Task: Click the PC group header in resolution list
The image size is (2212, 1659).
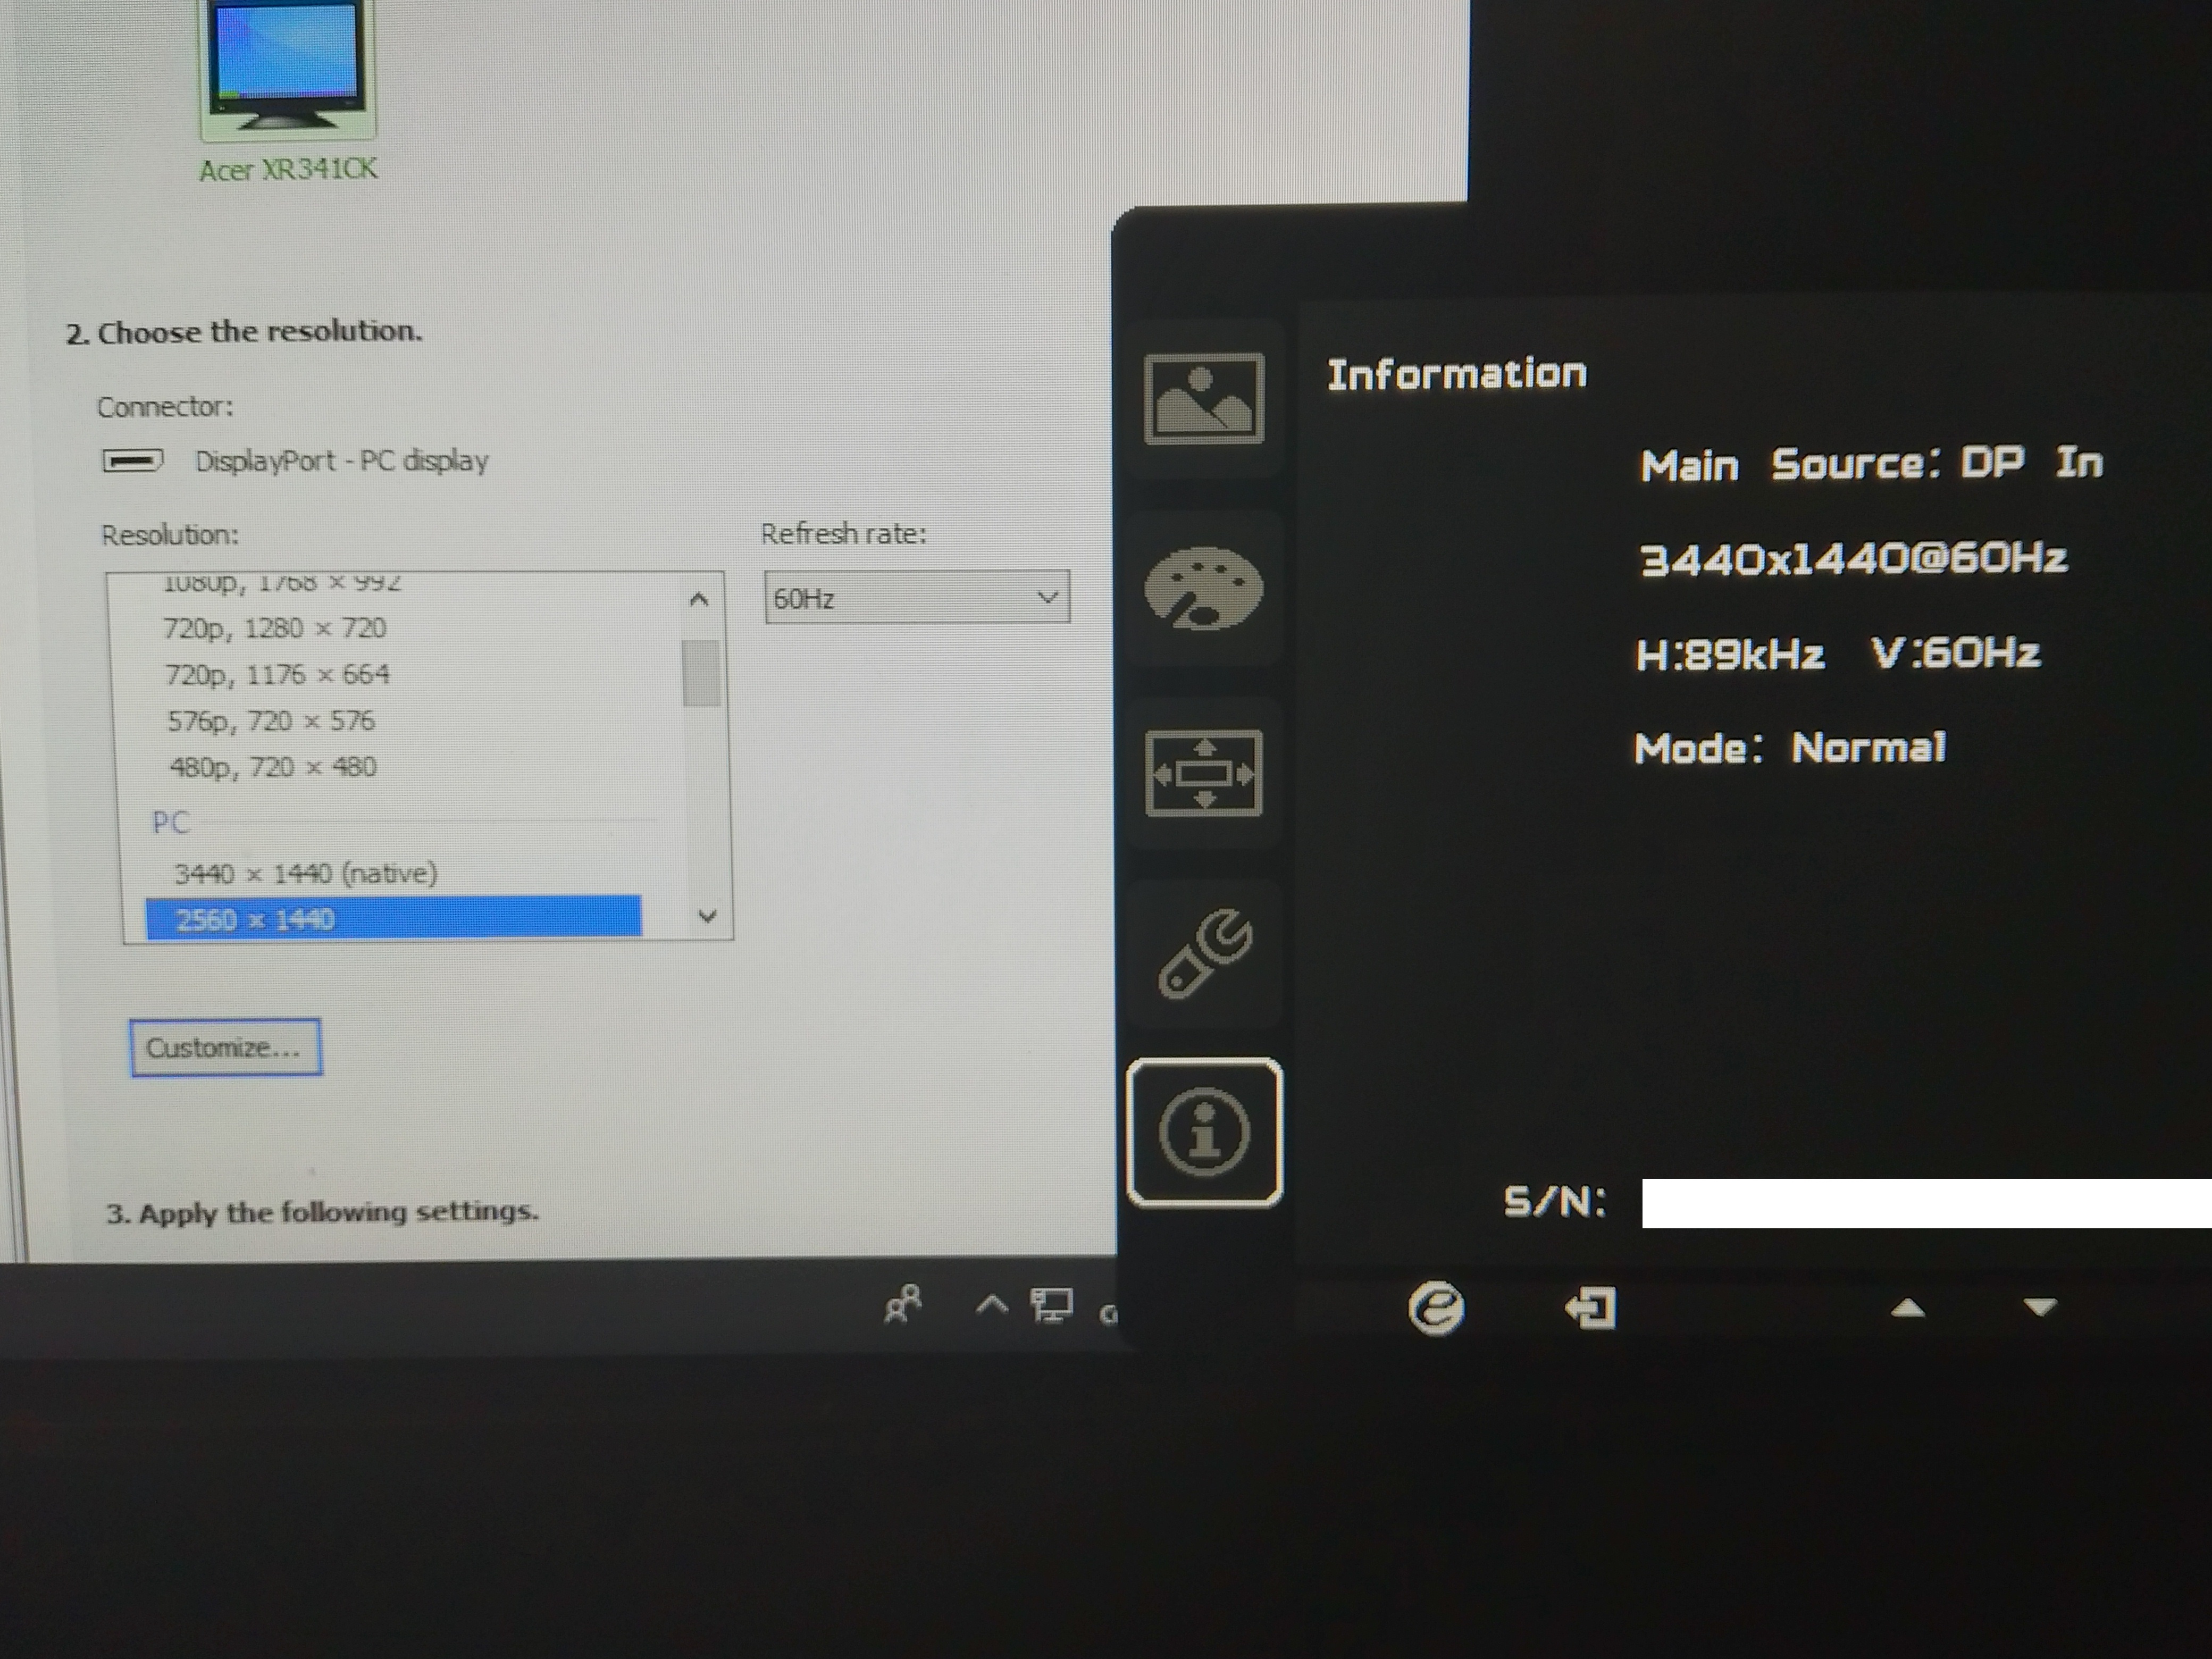Action: tap(170, 822)
